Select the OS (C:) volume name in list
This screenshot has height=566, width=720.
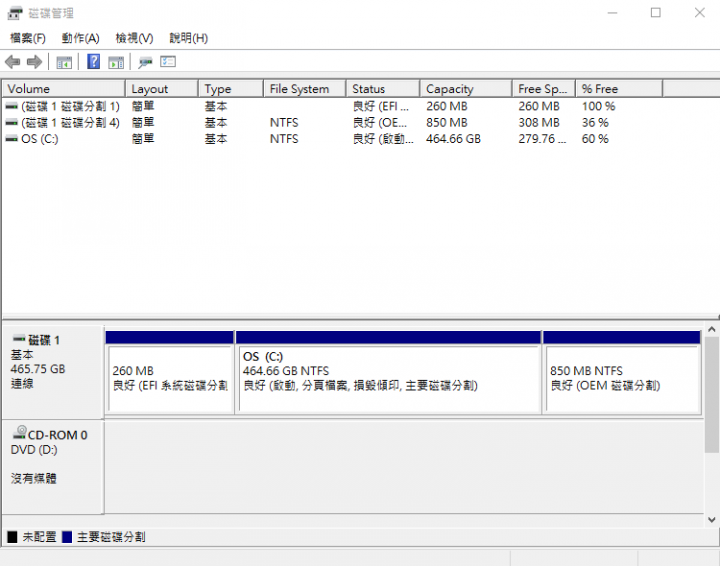click(x=39, y=139)
